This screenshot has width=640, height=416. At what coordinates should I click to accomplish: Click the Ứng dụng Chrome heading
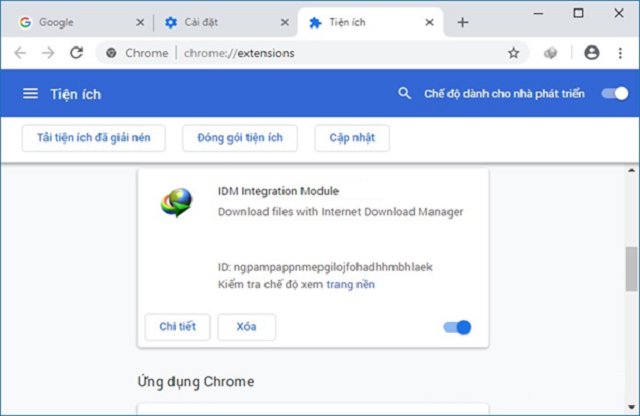(x=196, y=382)
